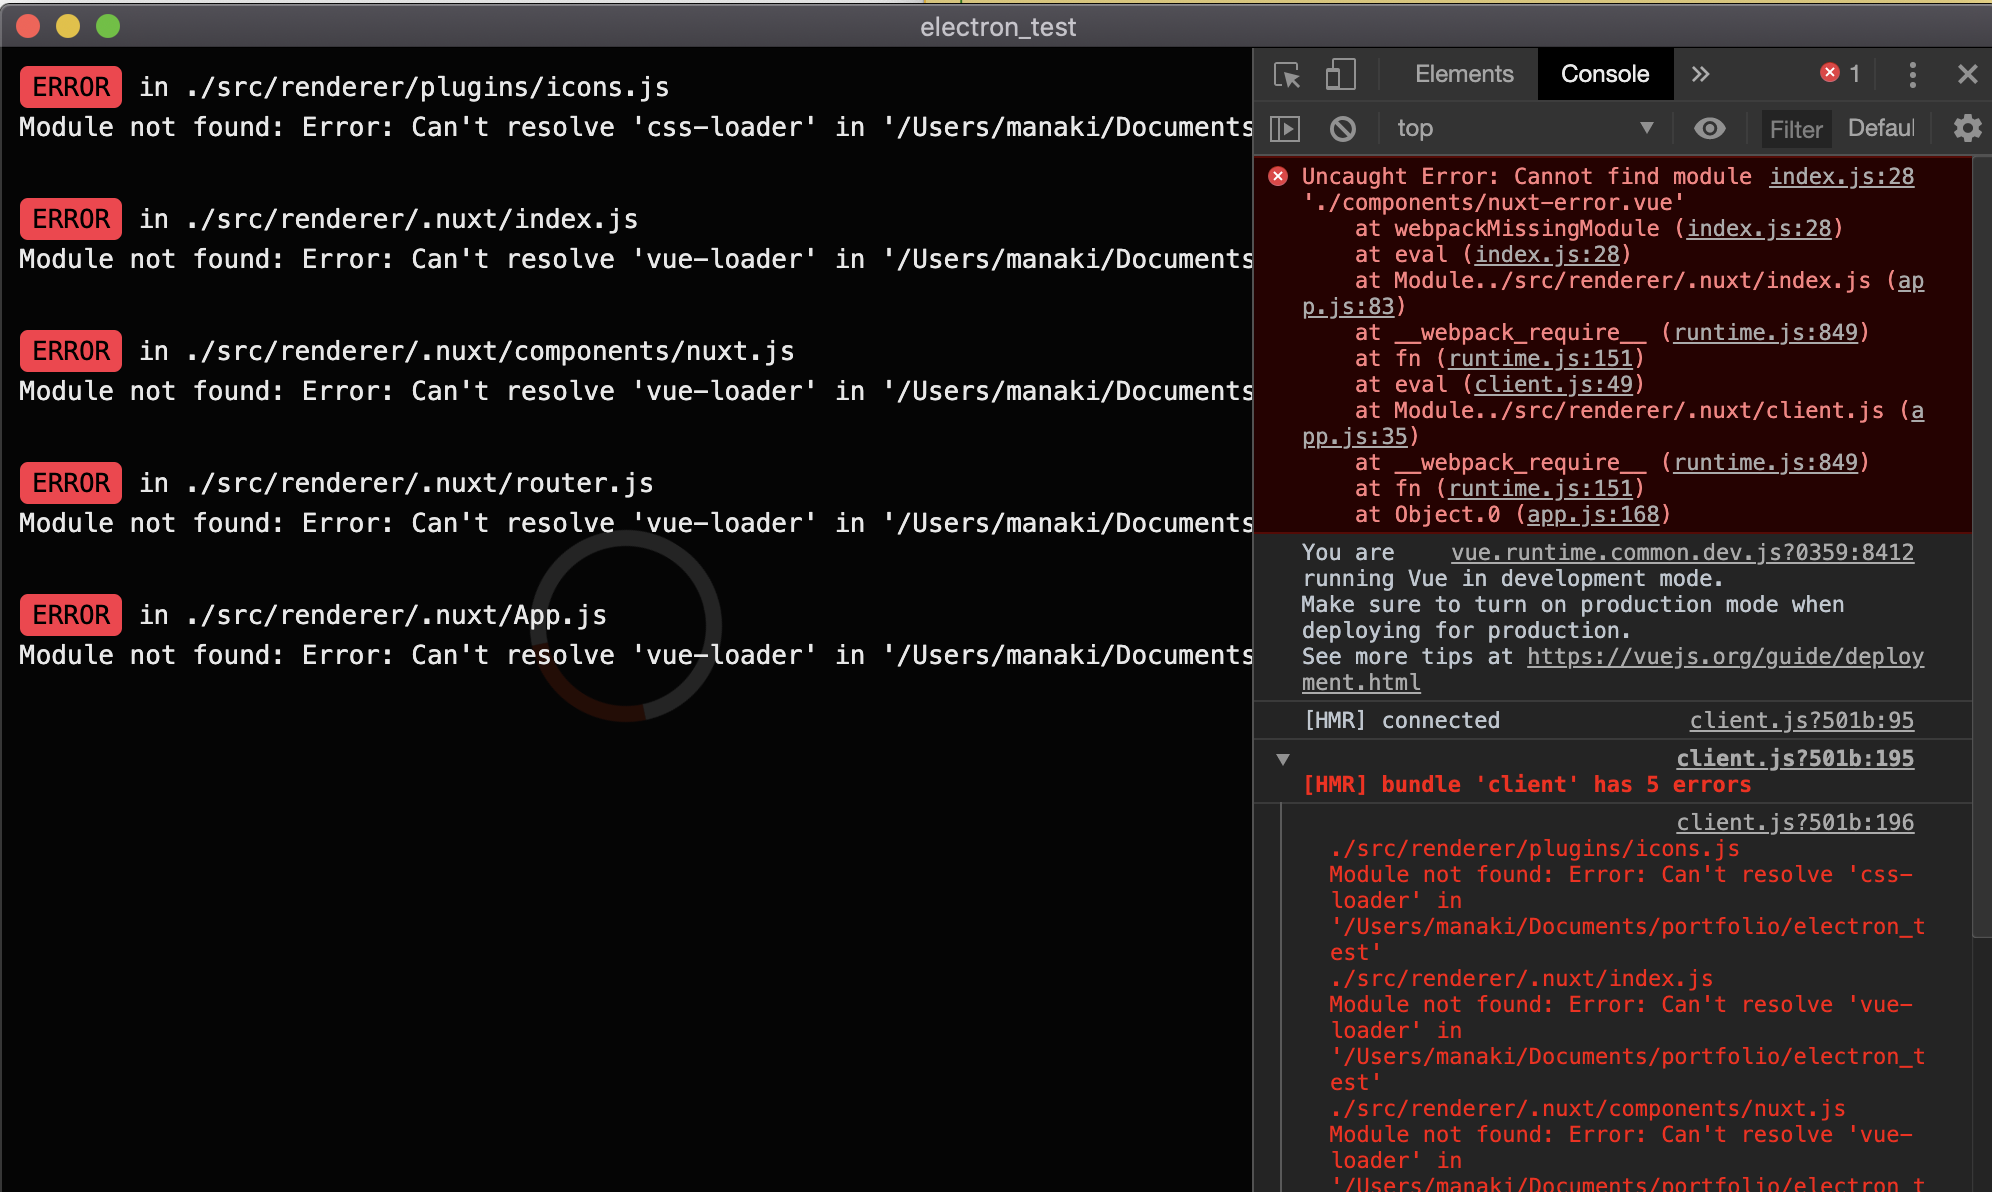The image size is (1992, 1192).
Task: Click ERROR badge for .nuxt/router.js
Action: pos(71,483)
